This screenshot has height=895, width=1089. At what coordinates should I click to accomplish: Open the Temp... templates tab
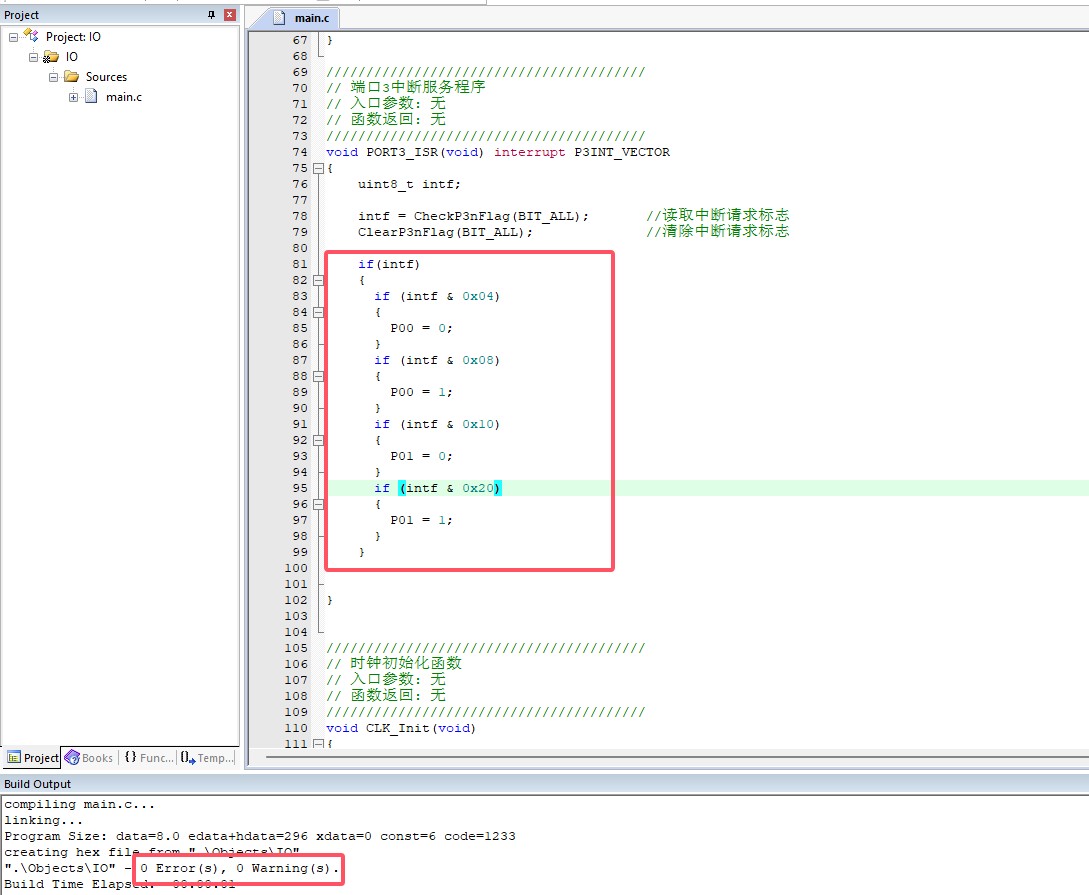coord(208,758)
